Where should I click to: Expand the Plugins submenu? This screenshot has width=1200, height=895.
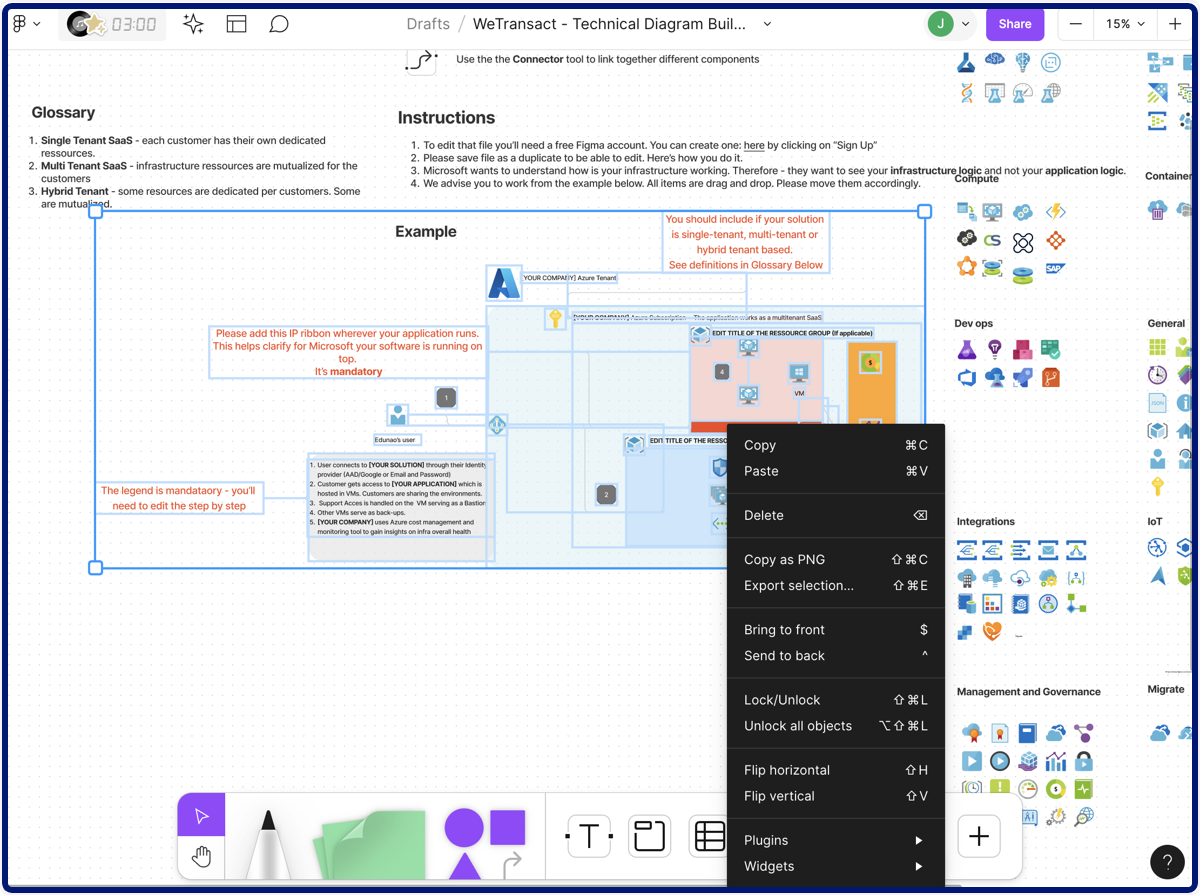click(836, 840)
